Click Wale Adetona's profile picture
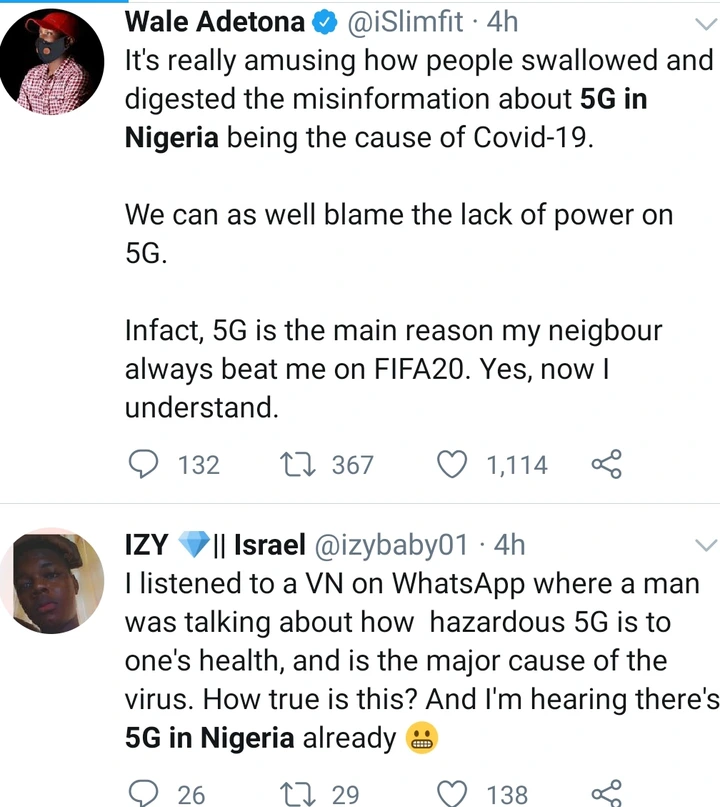 coord(52,62)
